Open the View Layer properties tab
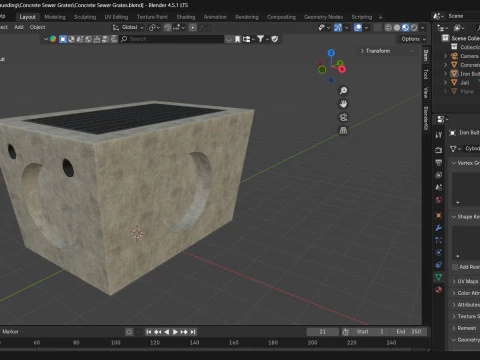 pos(439,175)
